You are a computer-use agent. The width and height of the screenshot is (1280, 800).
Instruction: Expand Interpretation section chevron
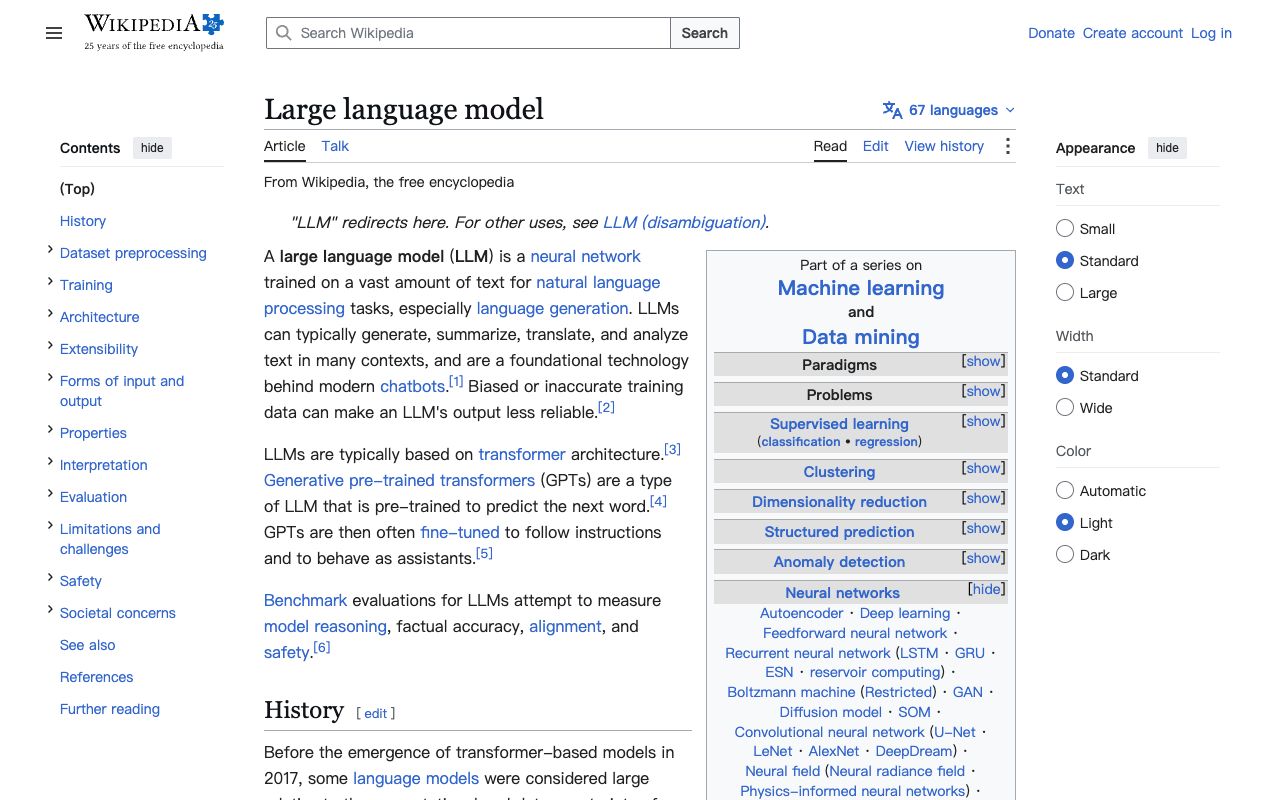click(x=50, y=463)
